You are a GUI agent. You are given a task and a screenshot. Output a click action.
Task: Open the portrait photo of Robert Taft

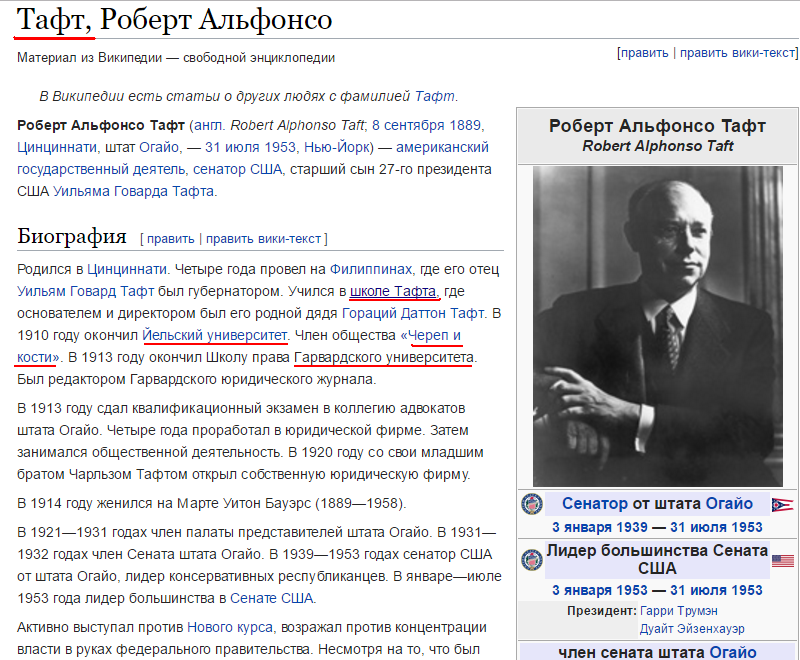(x=658, y=326)
